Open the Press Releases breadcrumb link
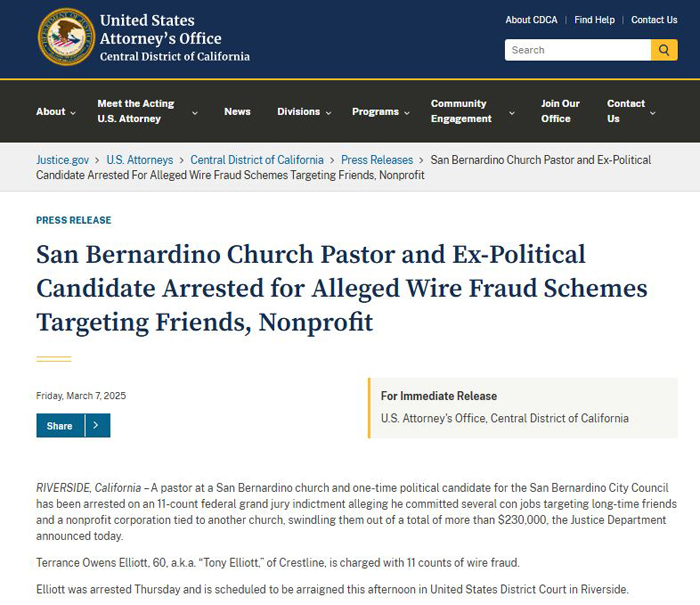The width and height of the screenshot is (700, 605). 377,160
